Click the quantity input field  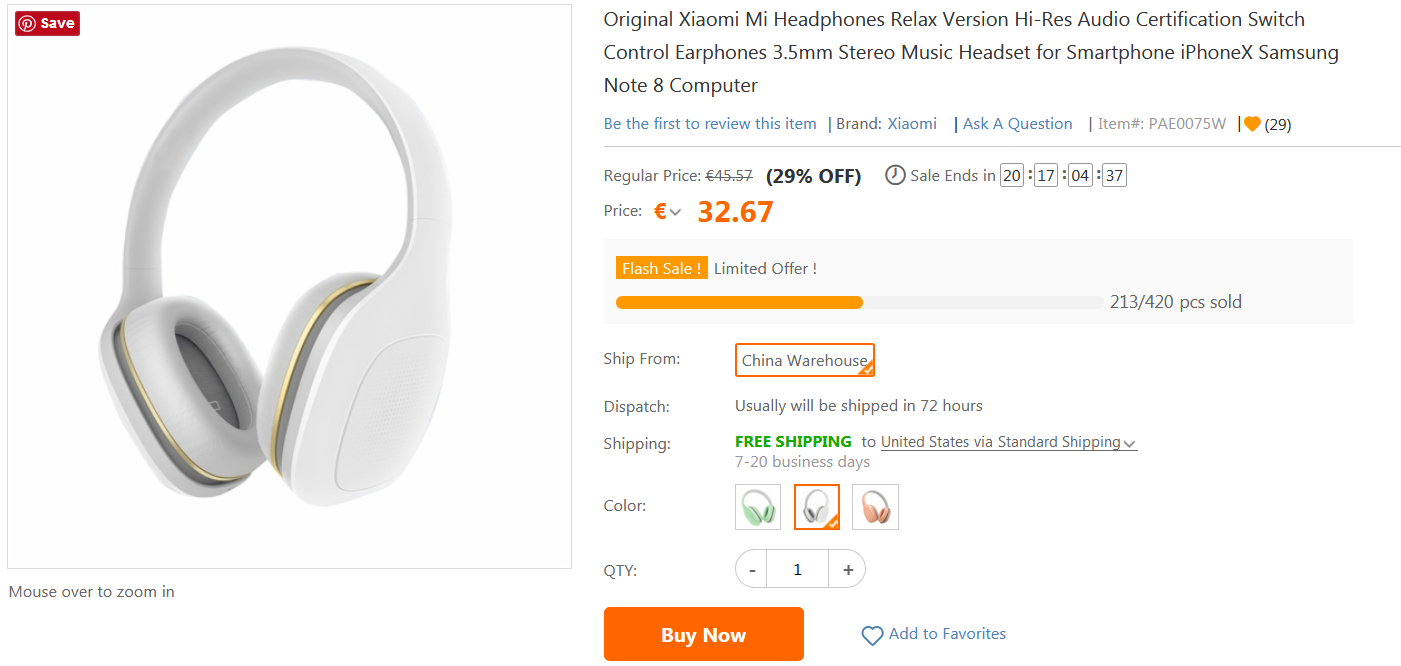click(x=797, y=569)
